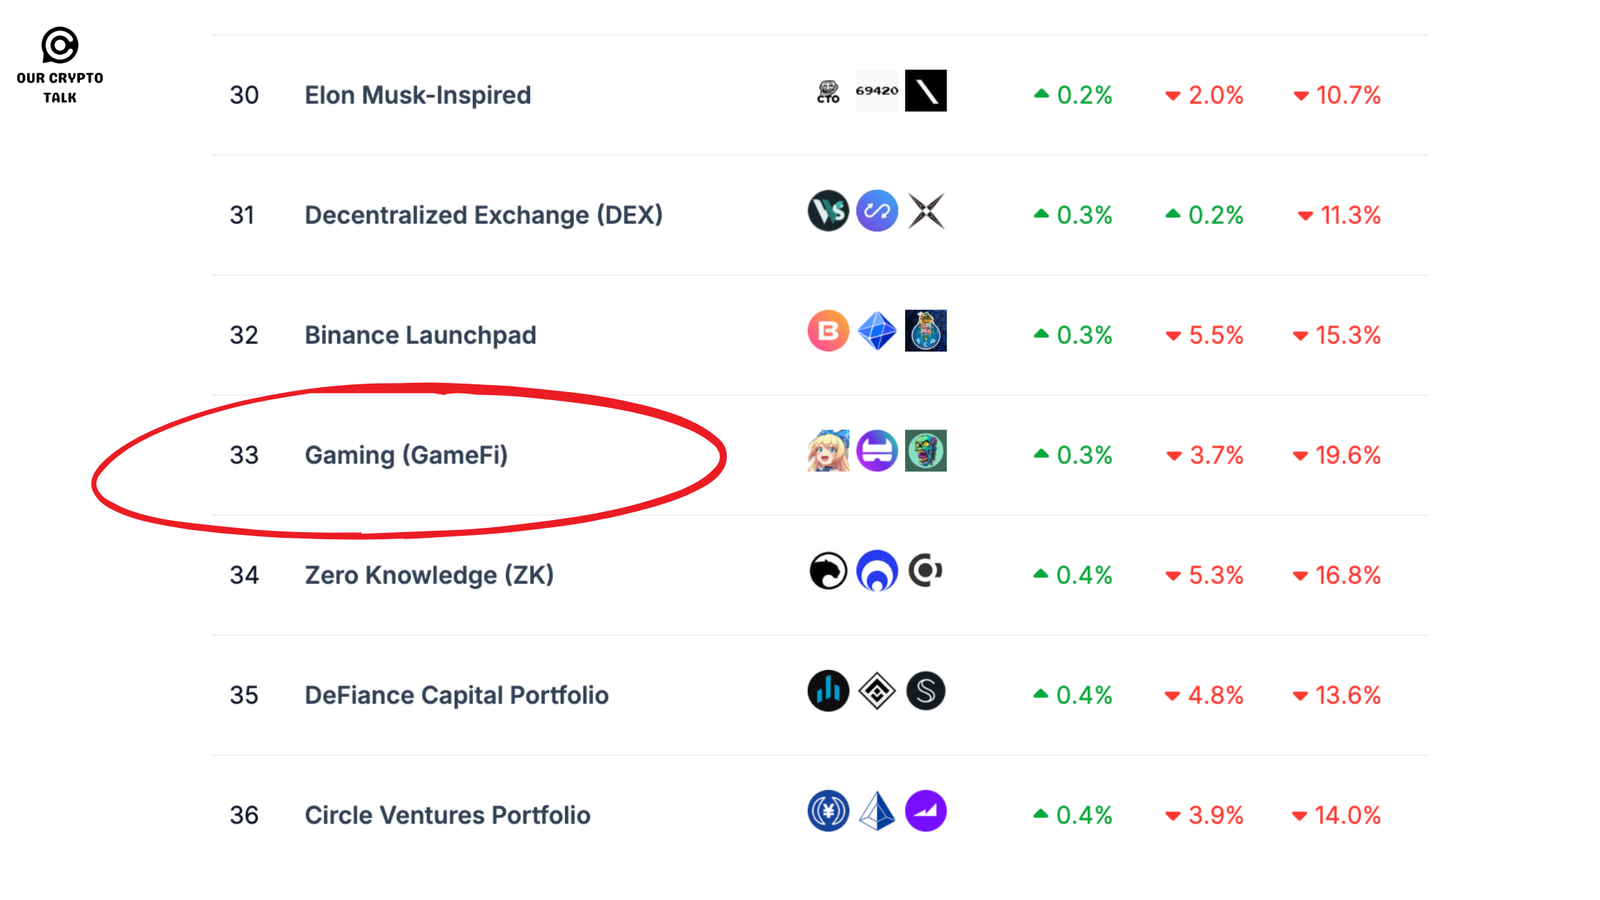The height and width of the screenshot is (900, 1600).
Task: Open the Elon Musk-Inspired category
Action: 417,95
